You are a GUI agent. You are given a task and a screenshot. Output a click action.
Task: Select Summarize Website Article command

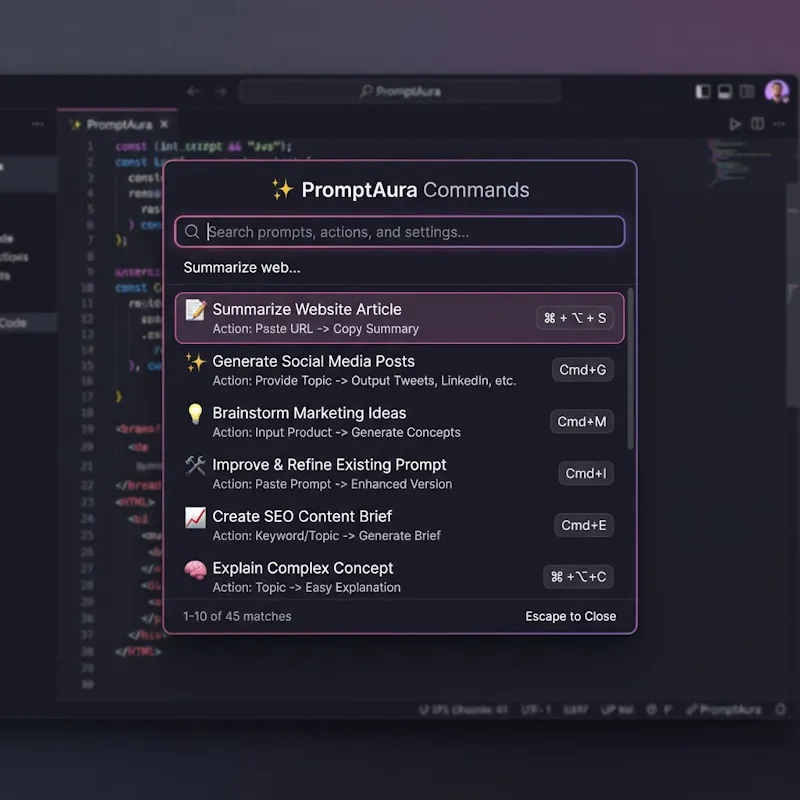399,318
